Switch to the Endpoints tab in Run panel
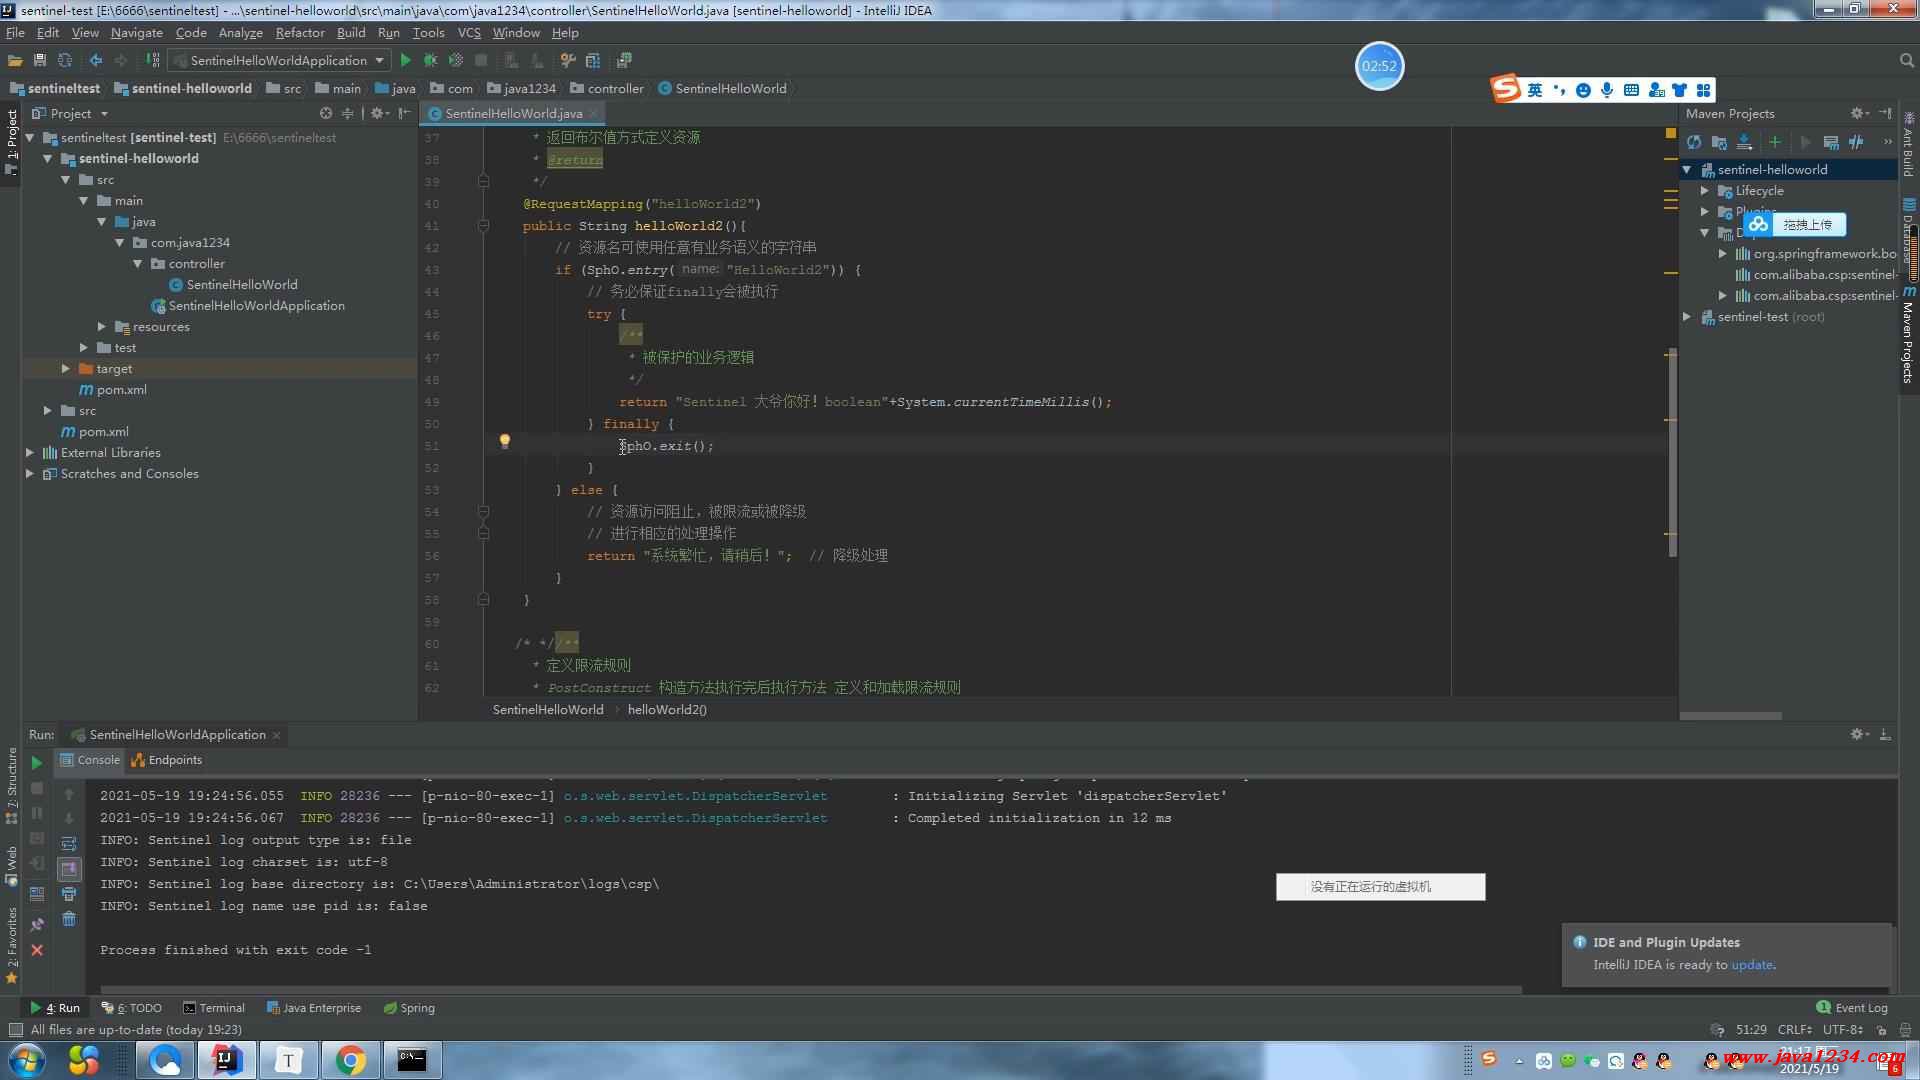 pyautogui.click(x=166, y=760)
